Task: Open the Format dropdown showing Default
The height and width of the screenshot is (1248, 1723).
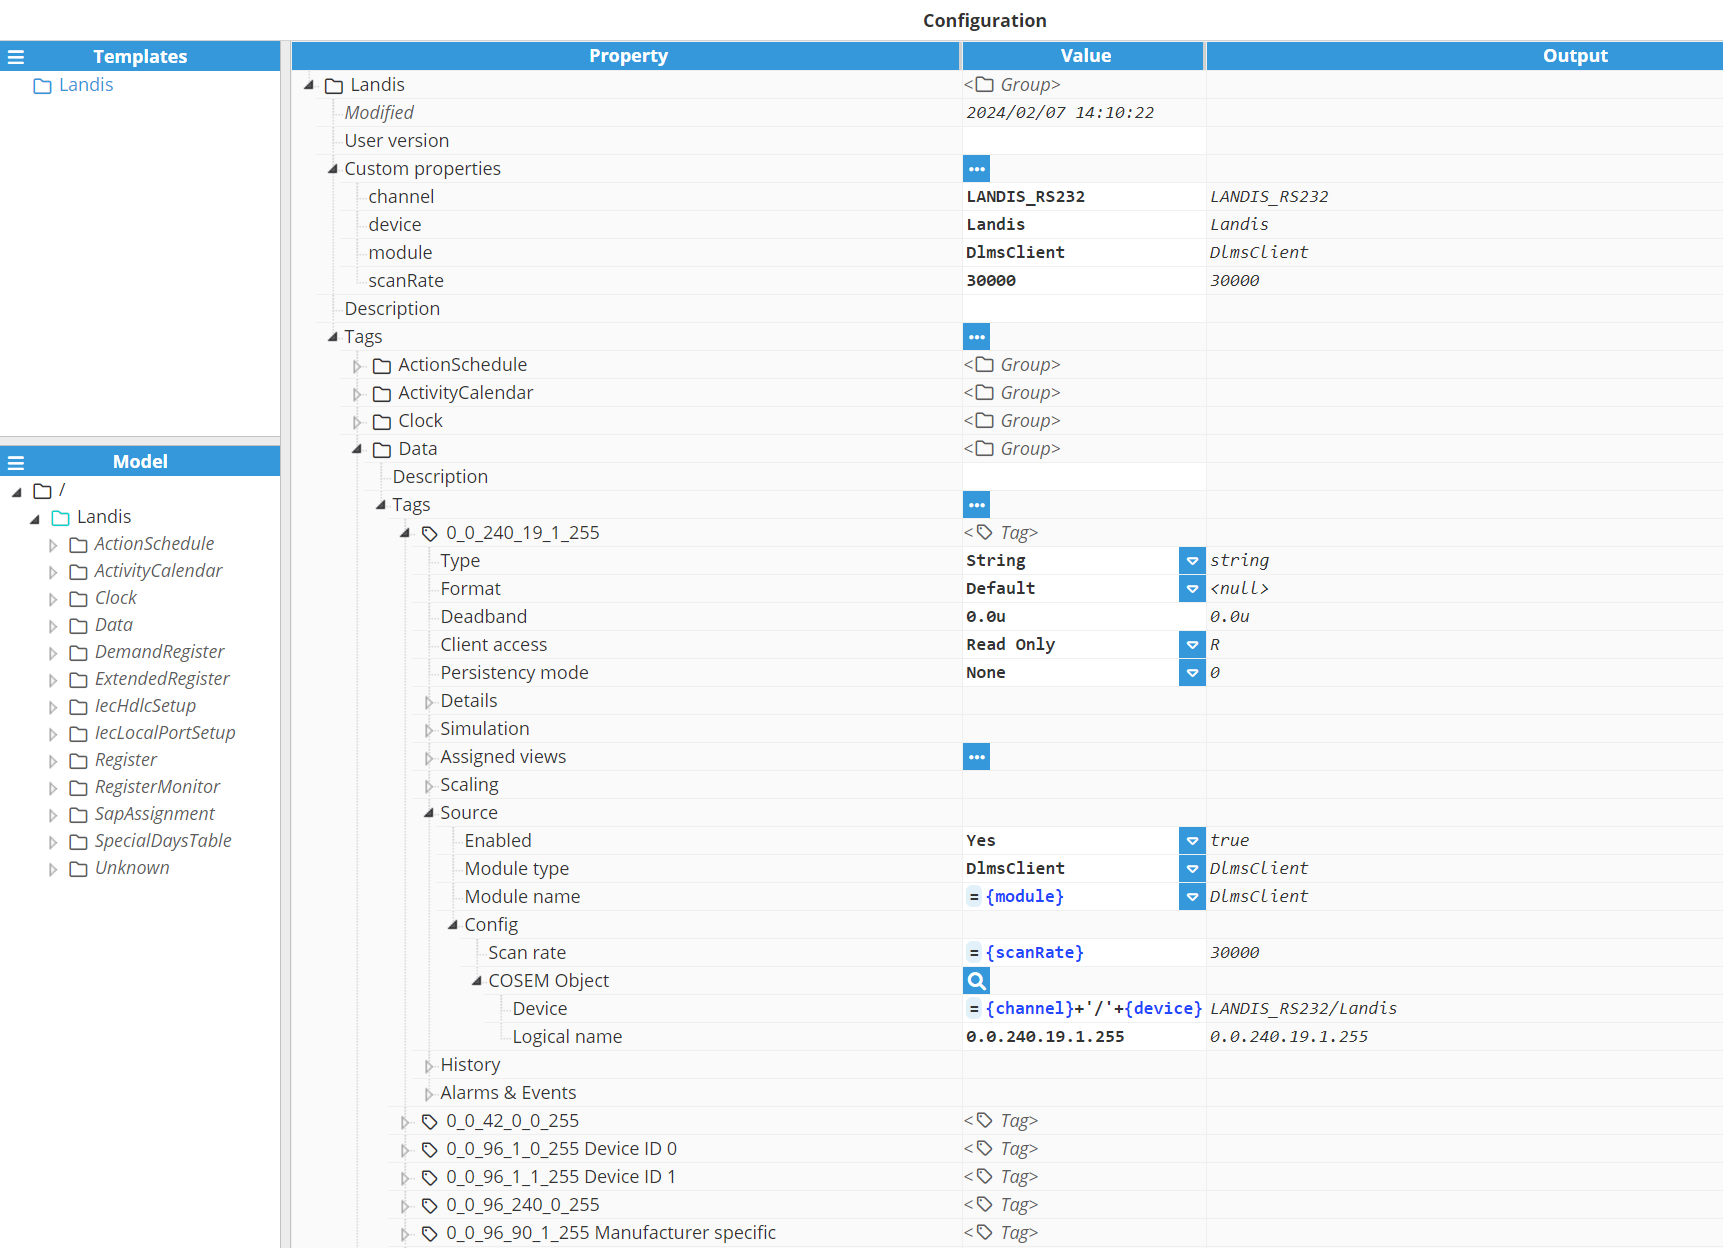Action: pos(1192,589)
